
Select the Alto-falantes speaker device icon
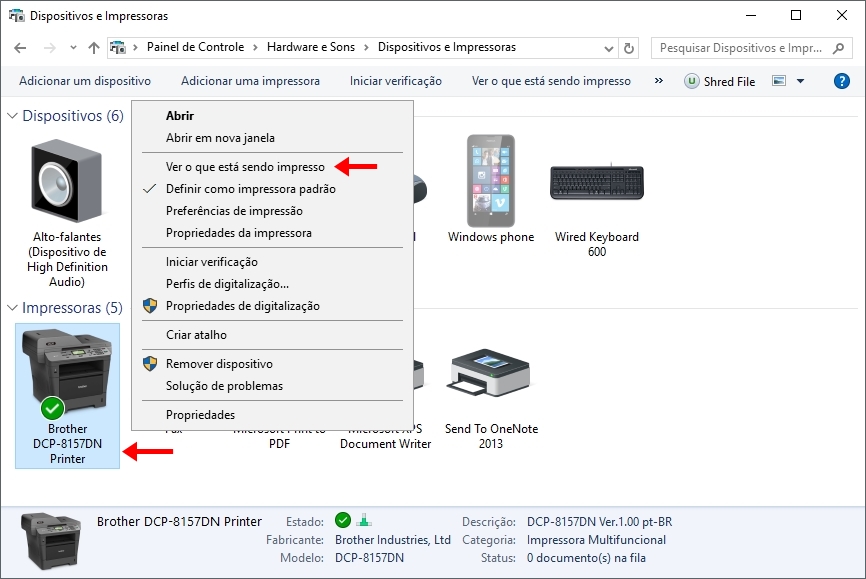67,181
